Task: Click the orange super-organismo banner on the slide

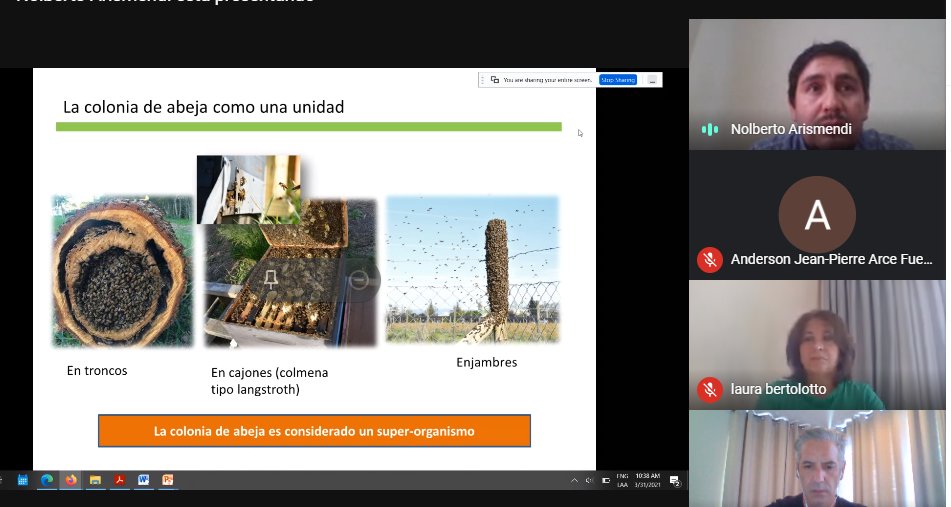Action: (314, 431)
